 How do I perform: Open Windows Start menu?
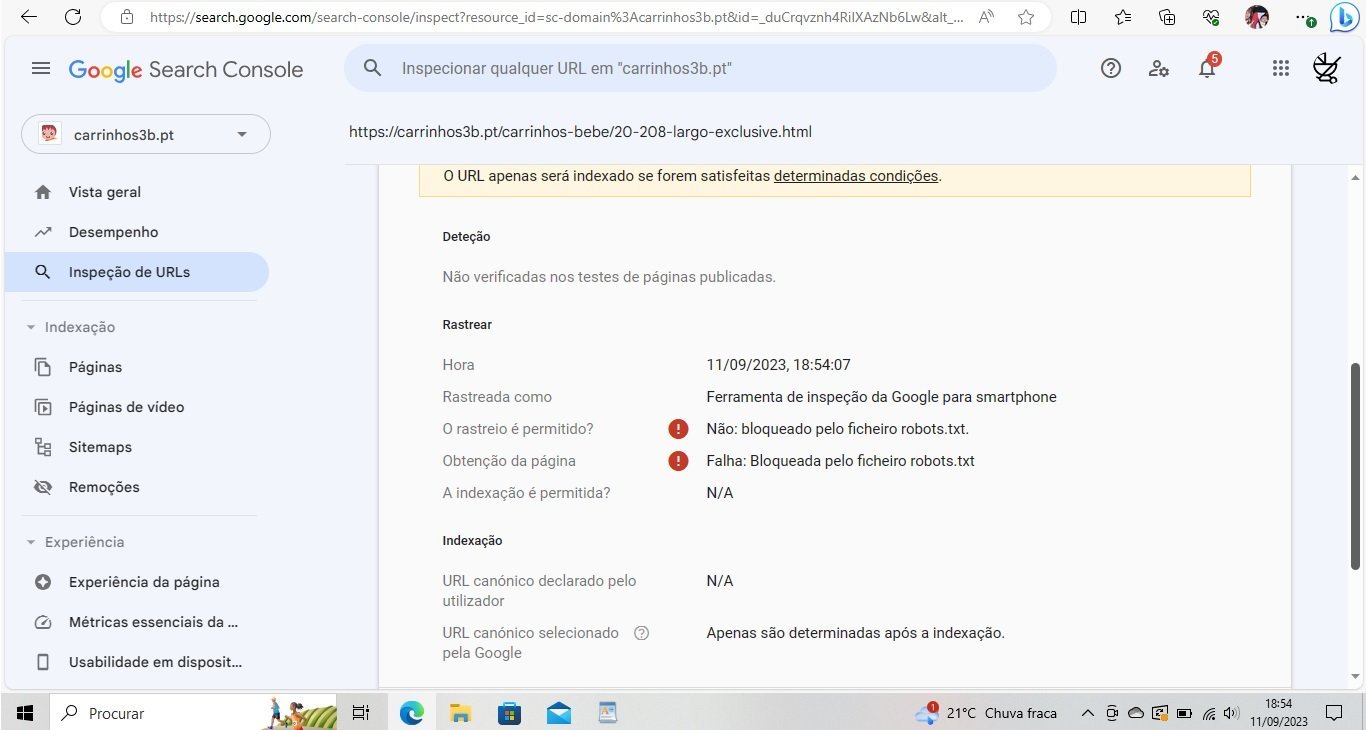point(25,713)
